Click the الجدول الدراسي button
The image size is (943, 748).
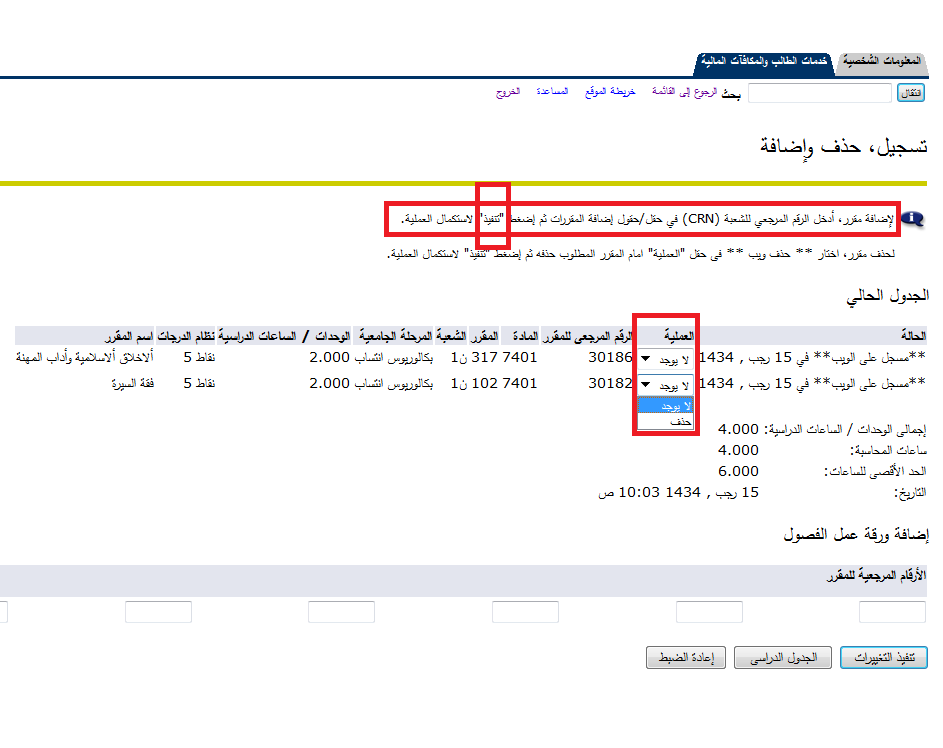click(x=783, y=658)
